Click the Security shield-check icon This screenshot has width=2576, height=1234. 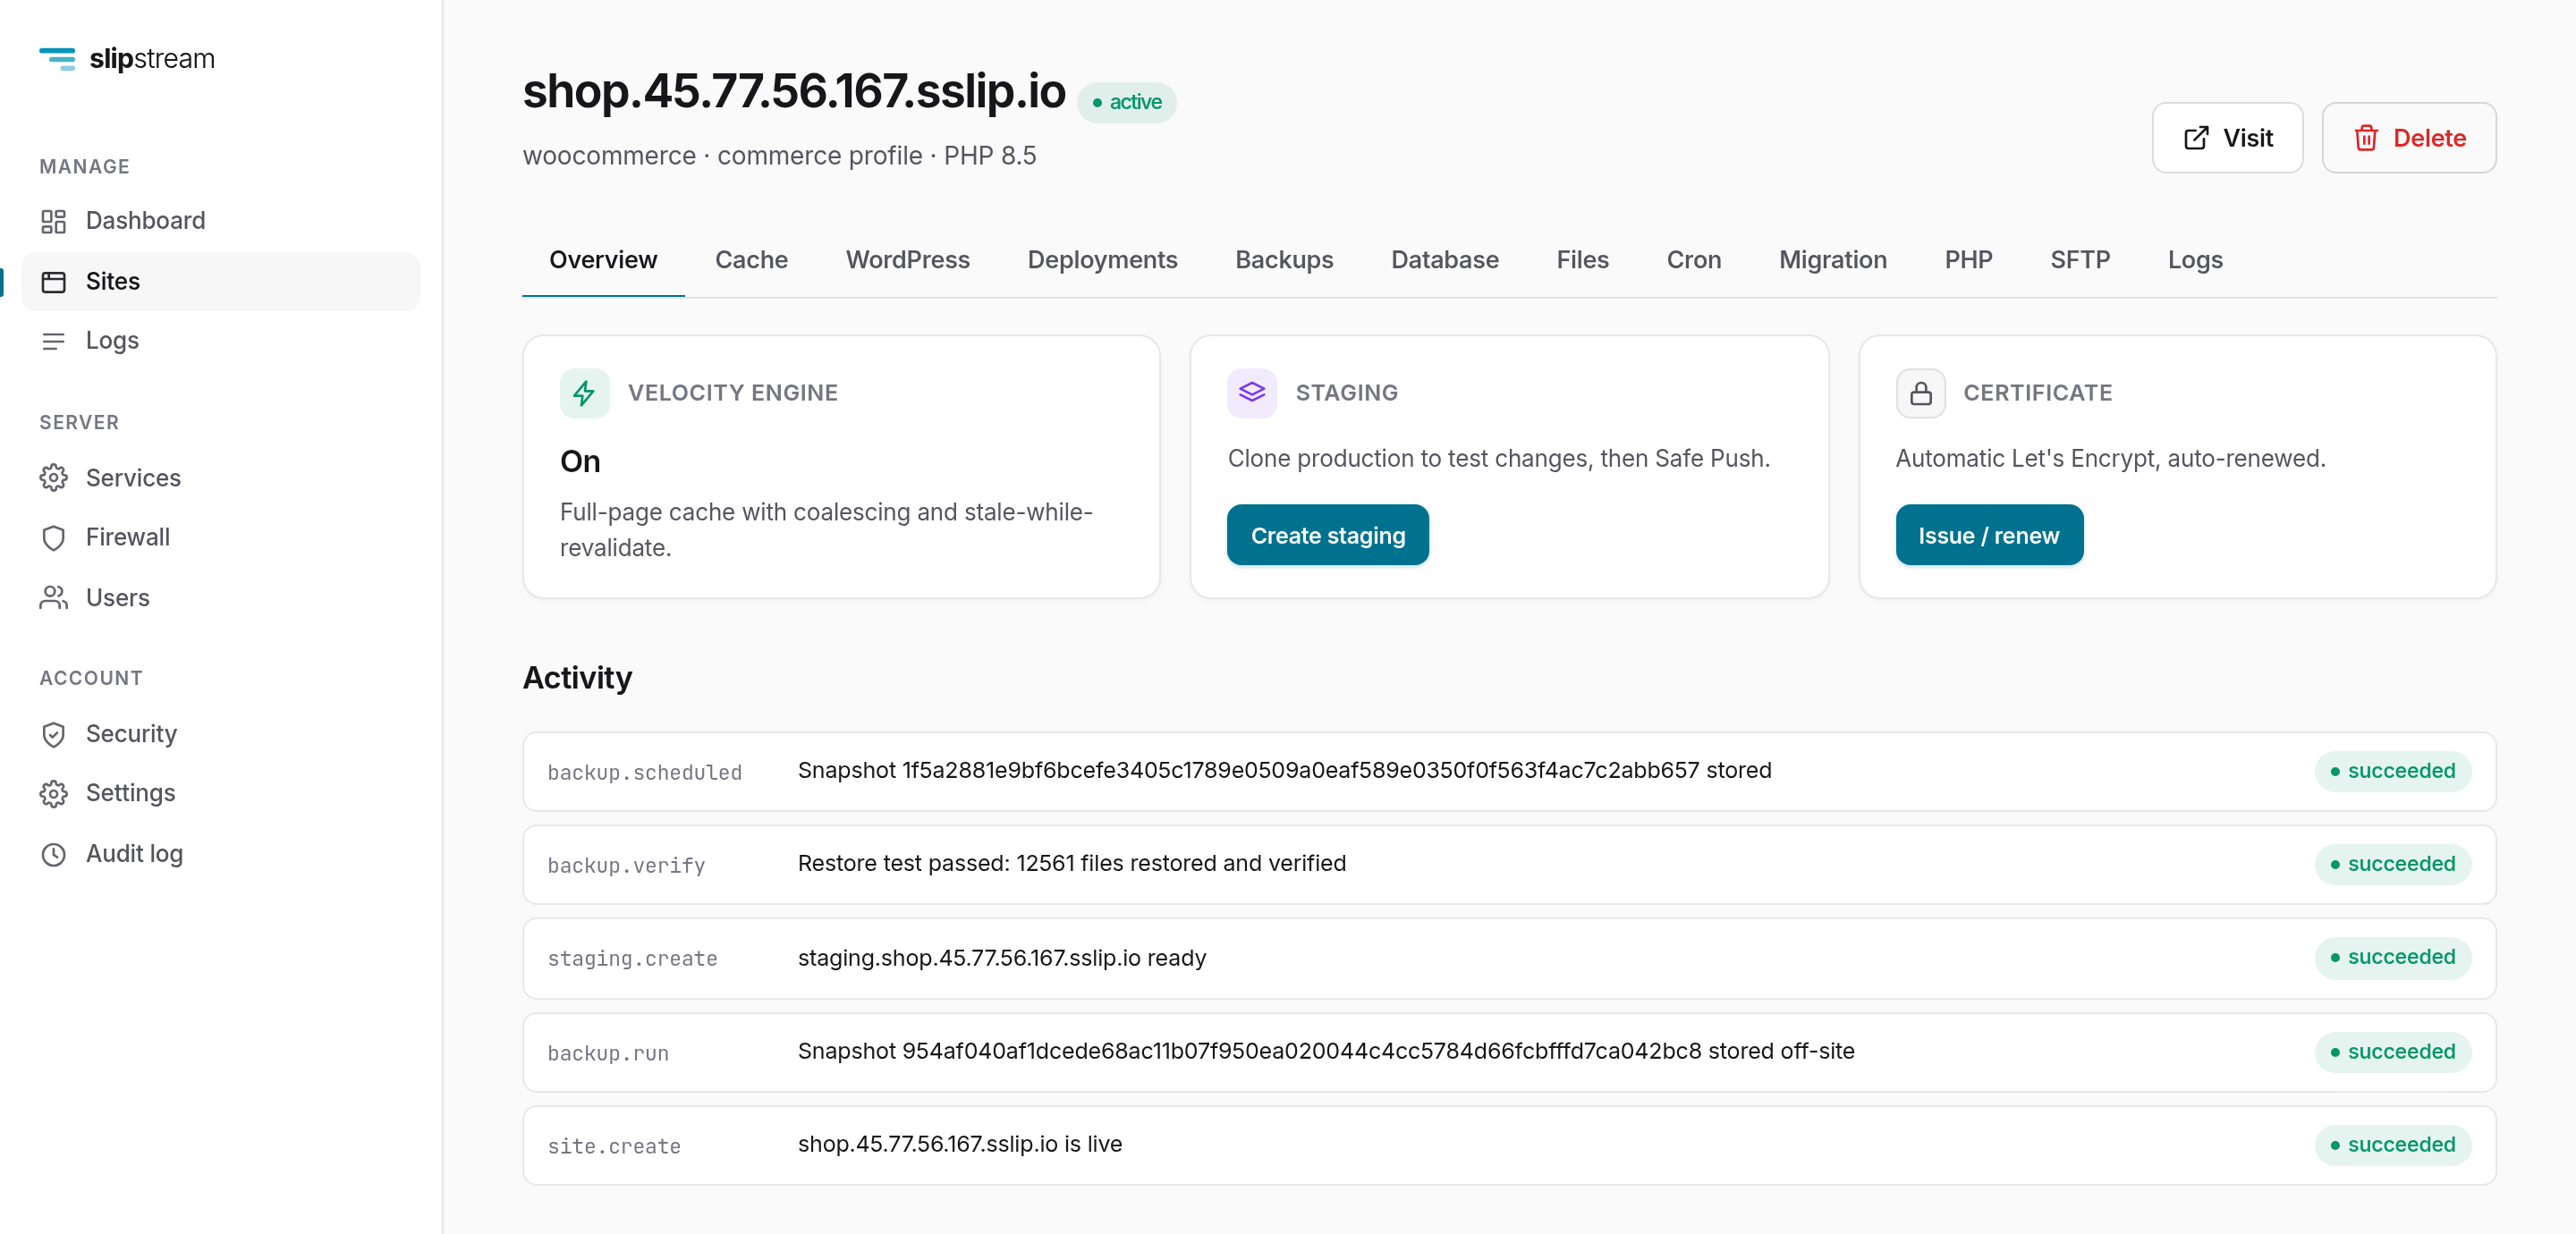point(53,734)
